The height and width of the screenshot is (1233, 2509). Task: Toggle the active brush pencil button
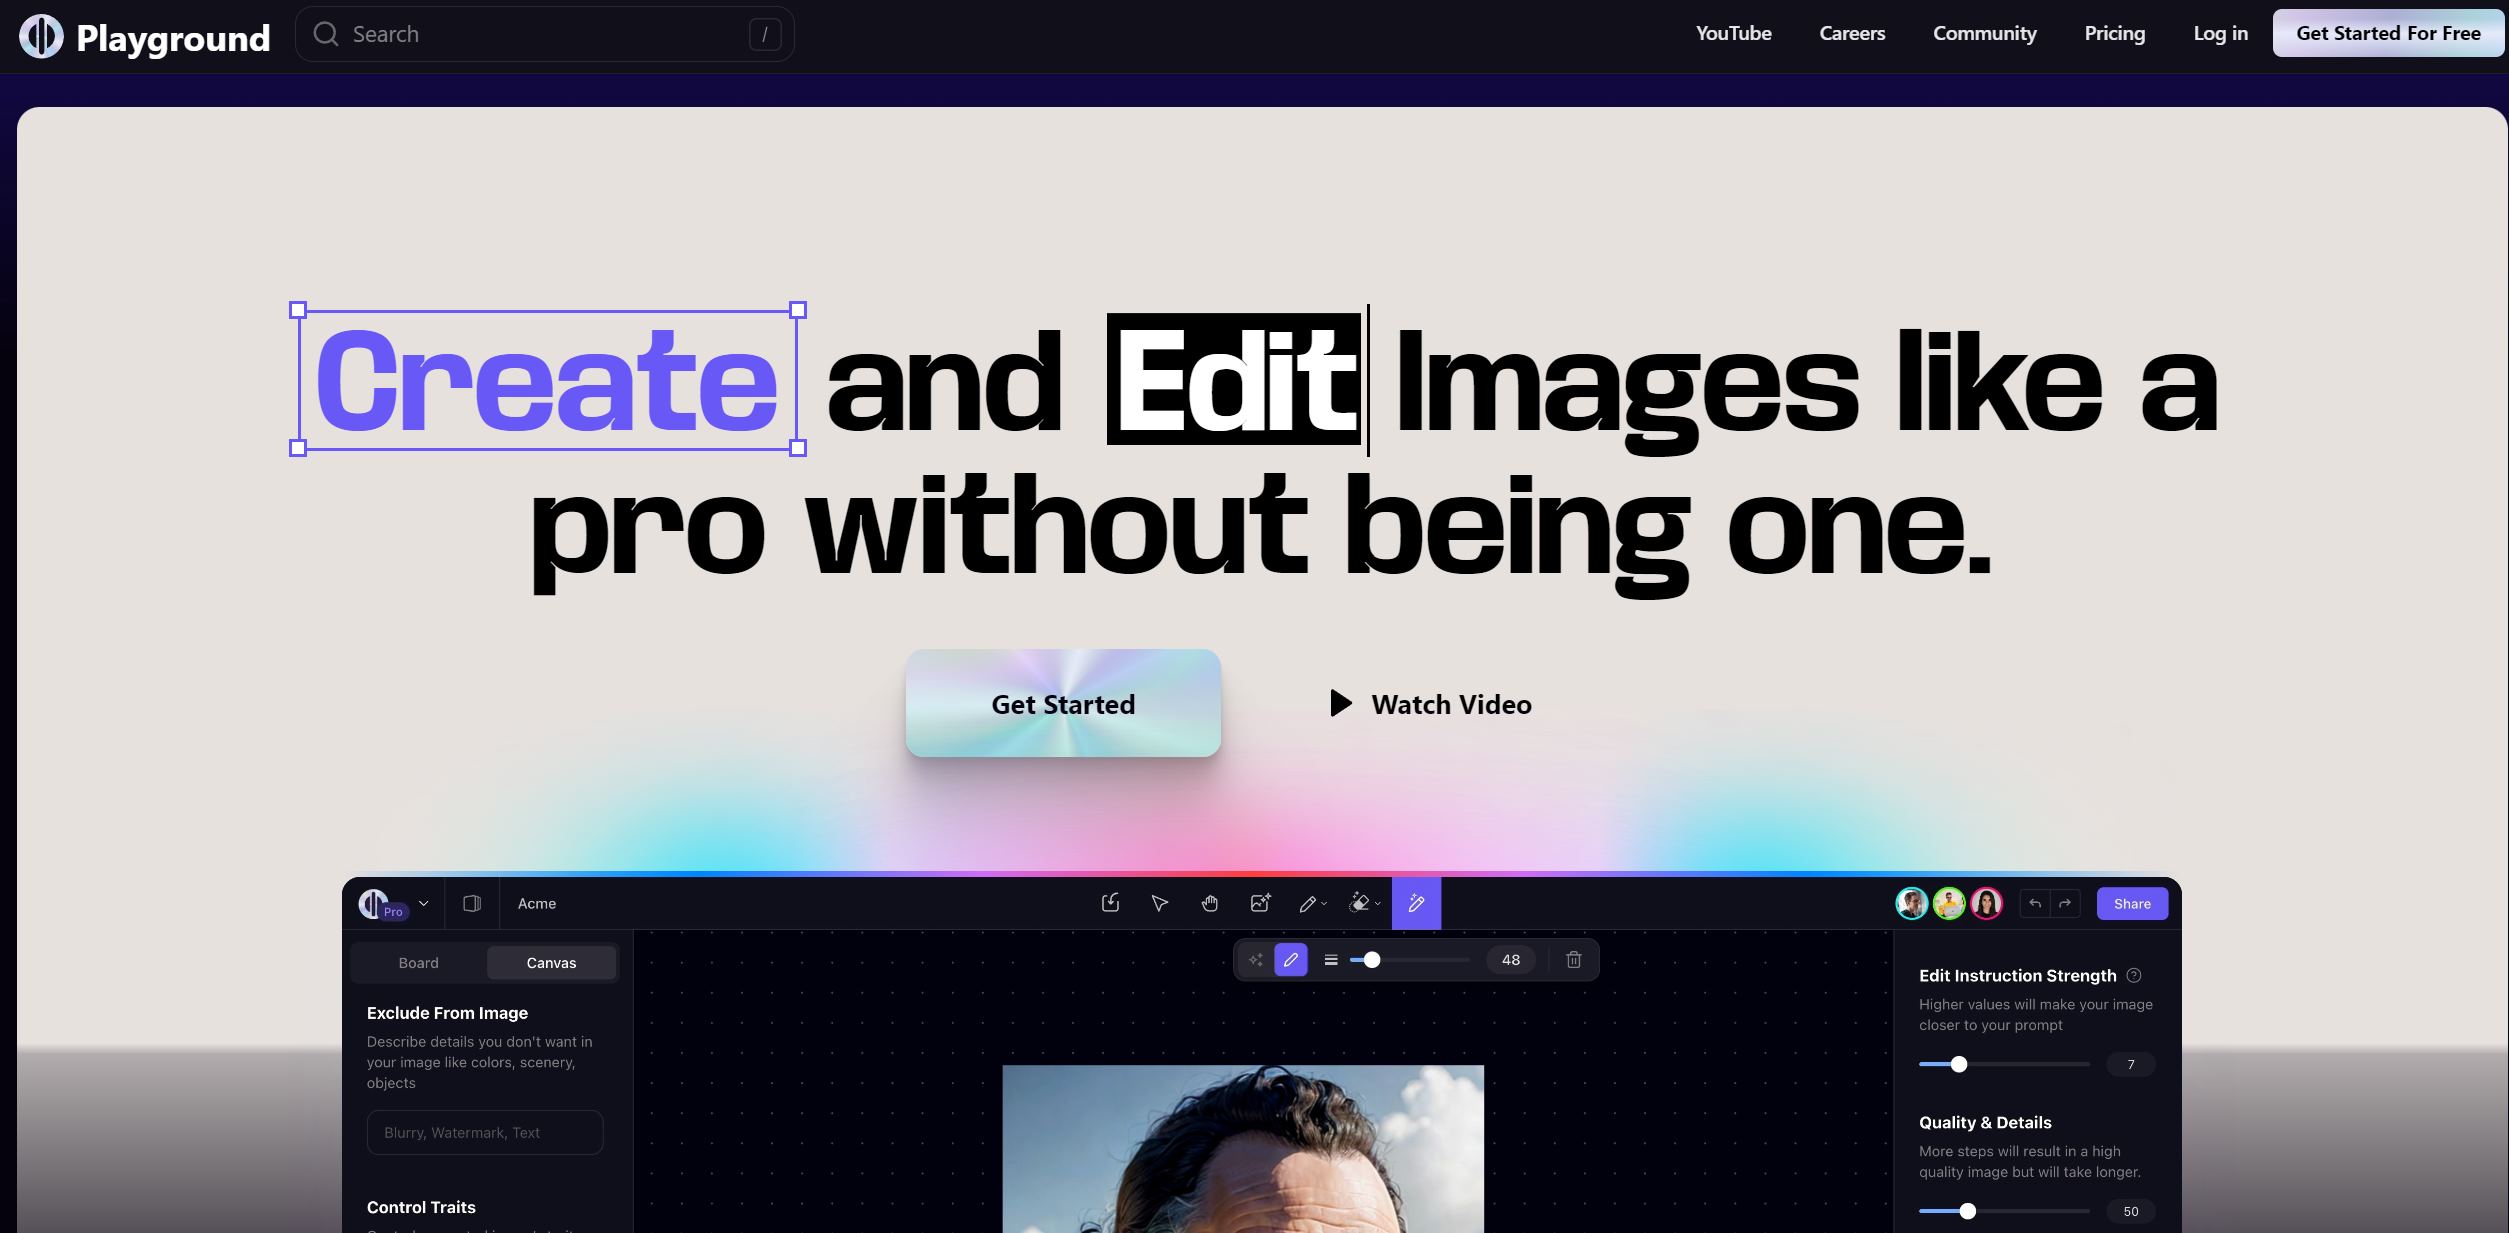tap(1291, 960)
